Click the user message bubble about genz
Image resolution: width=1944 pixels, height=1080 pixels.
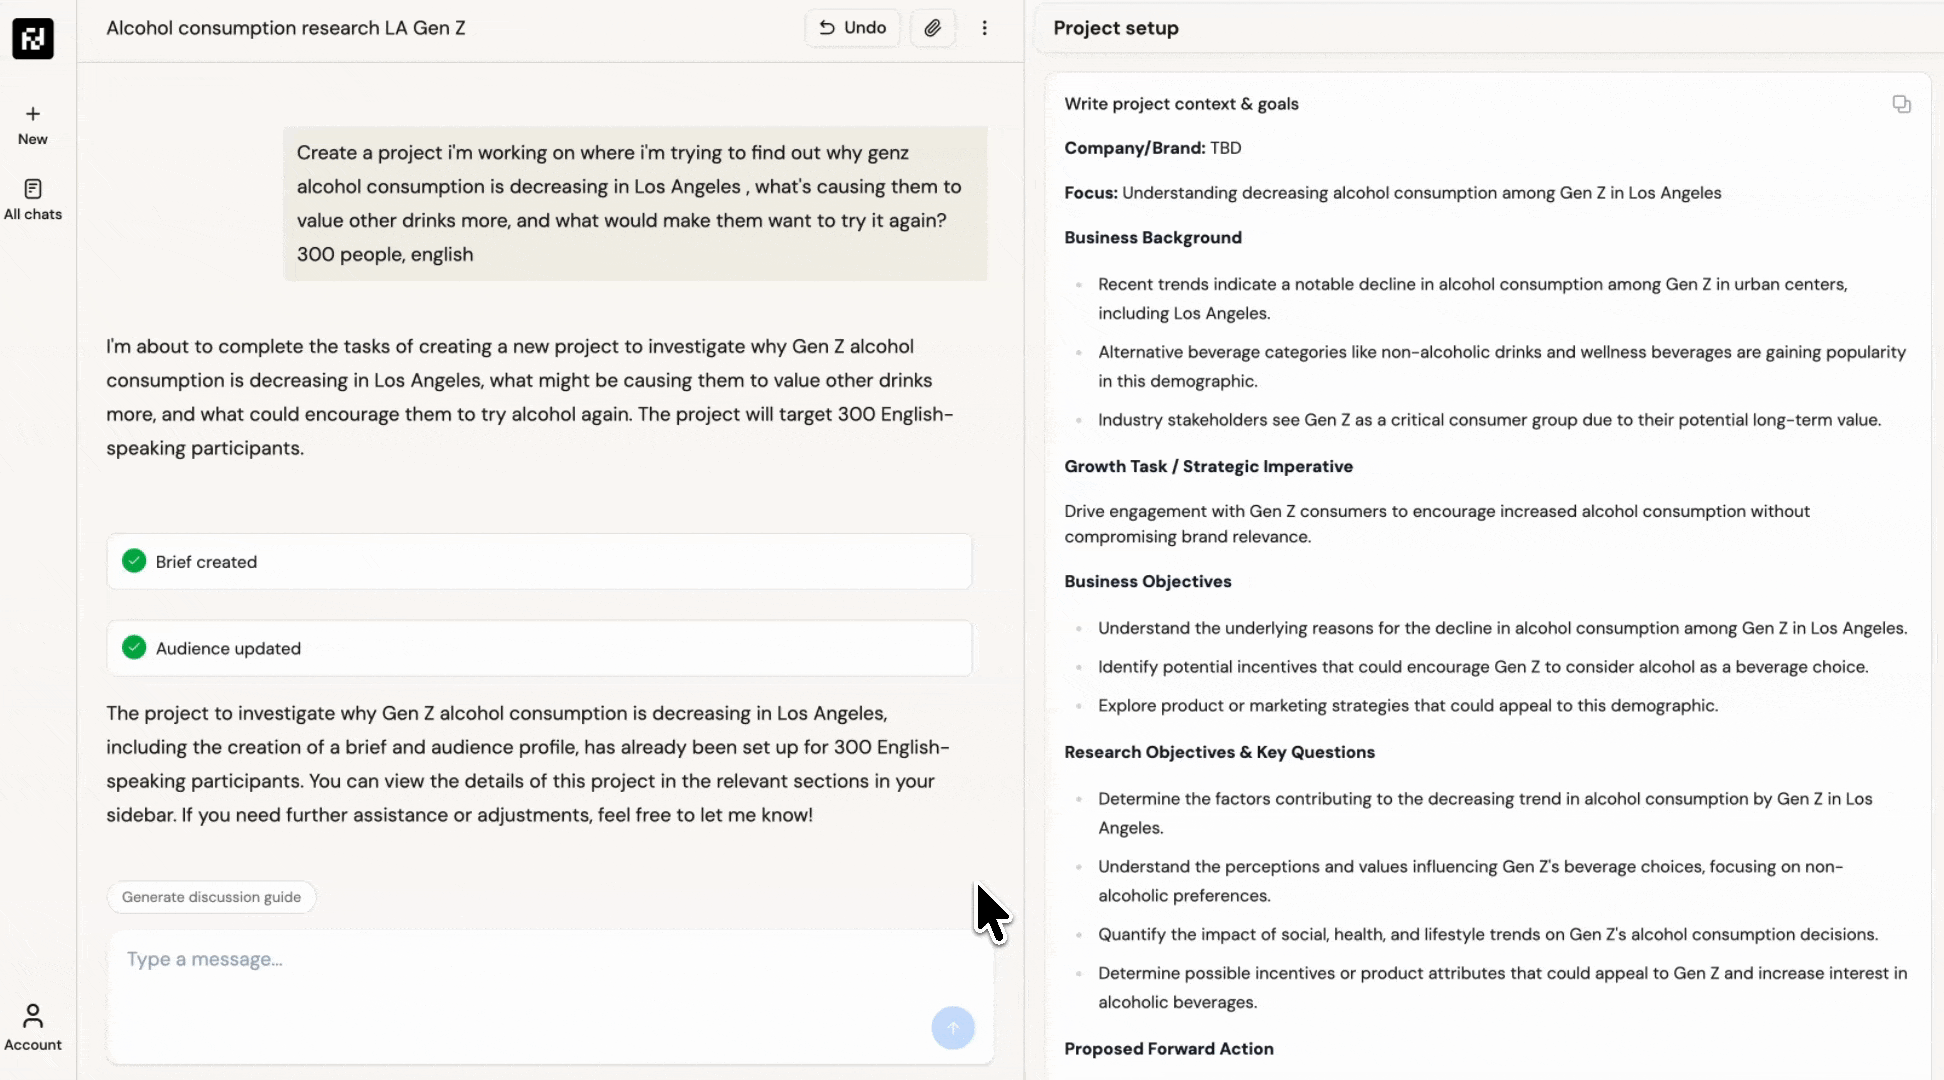tap(635, 203)
